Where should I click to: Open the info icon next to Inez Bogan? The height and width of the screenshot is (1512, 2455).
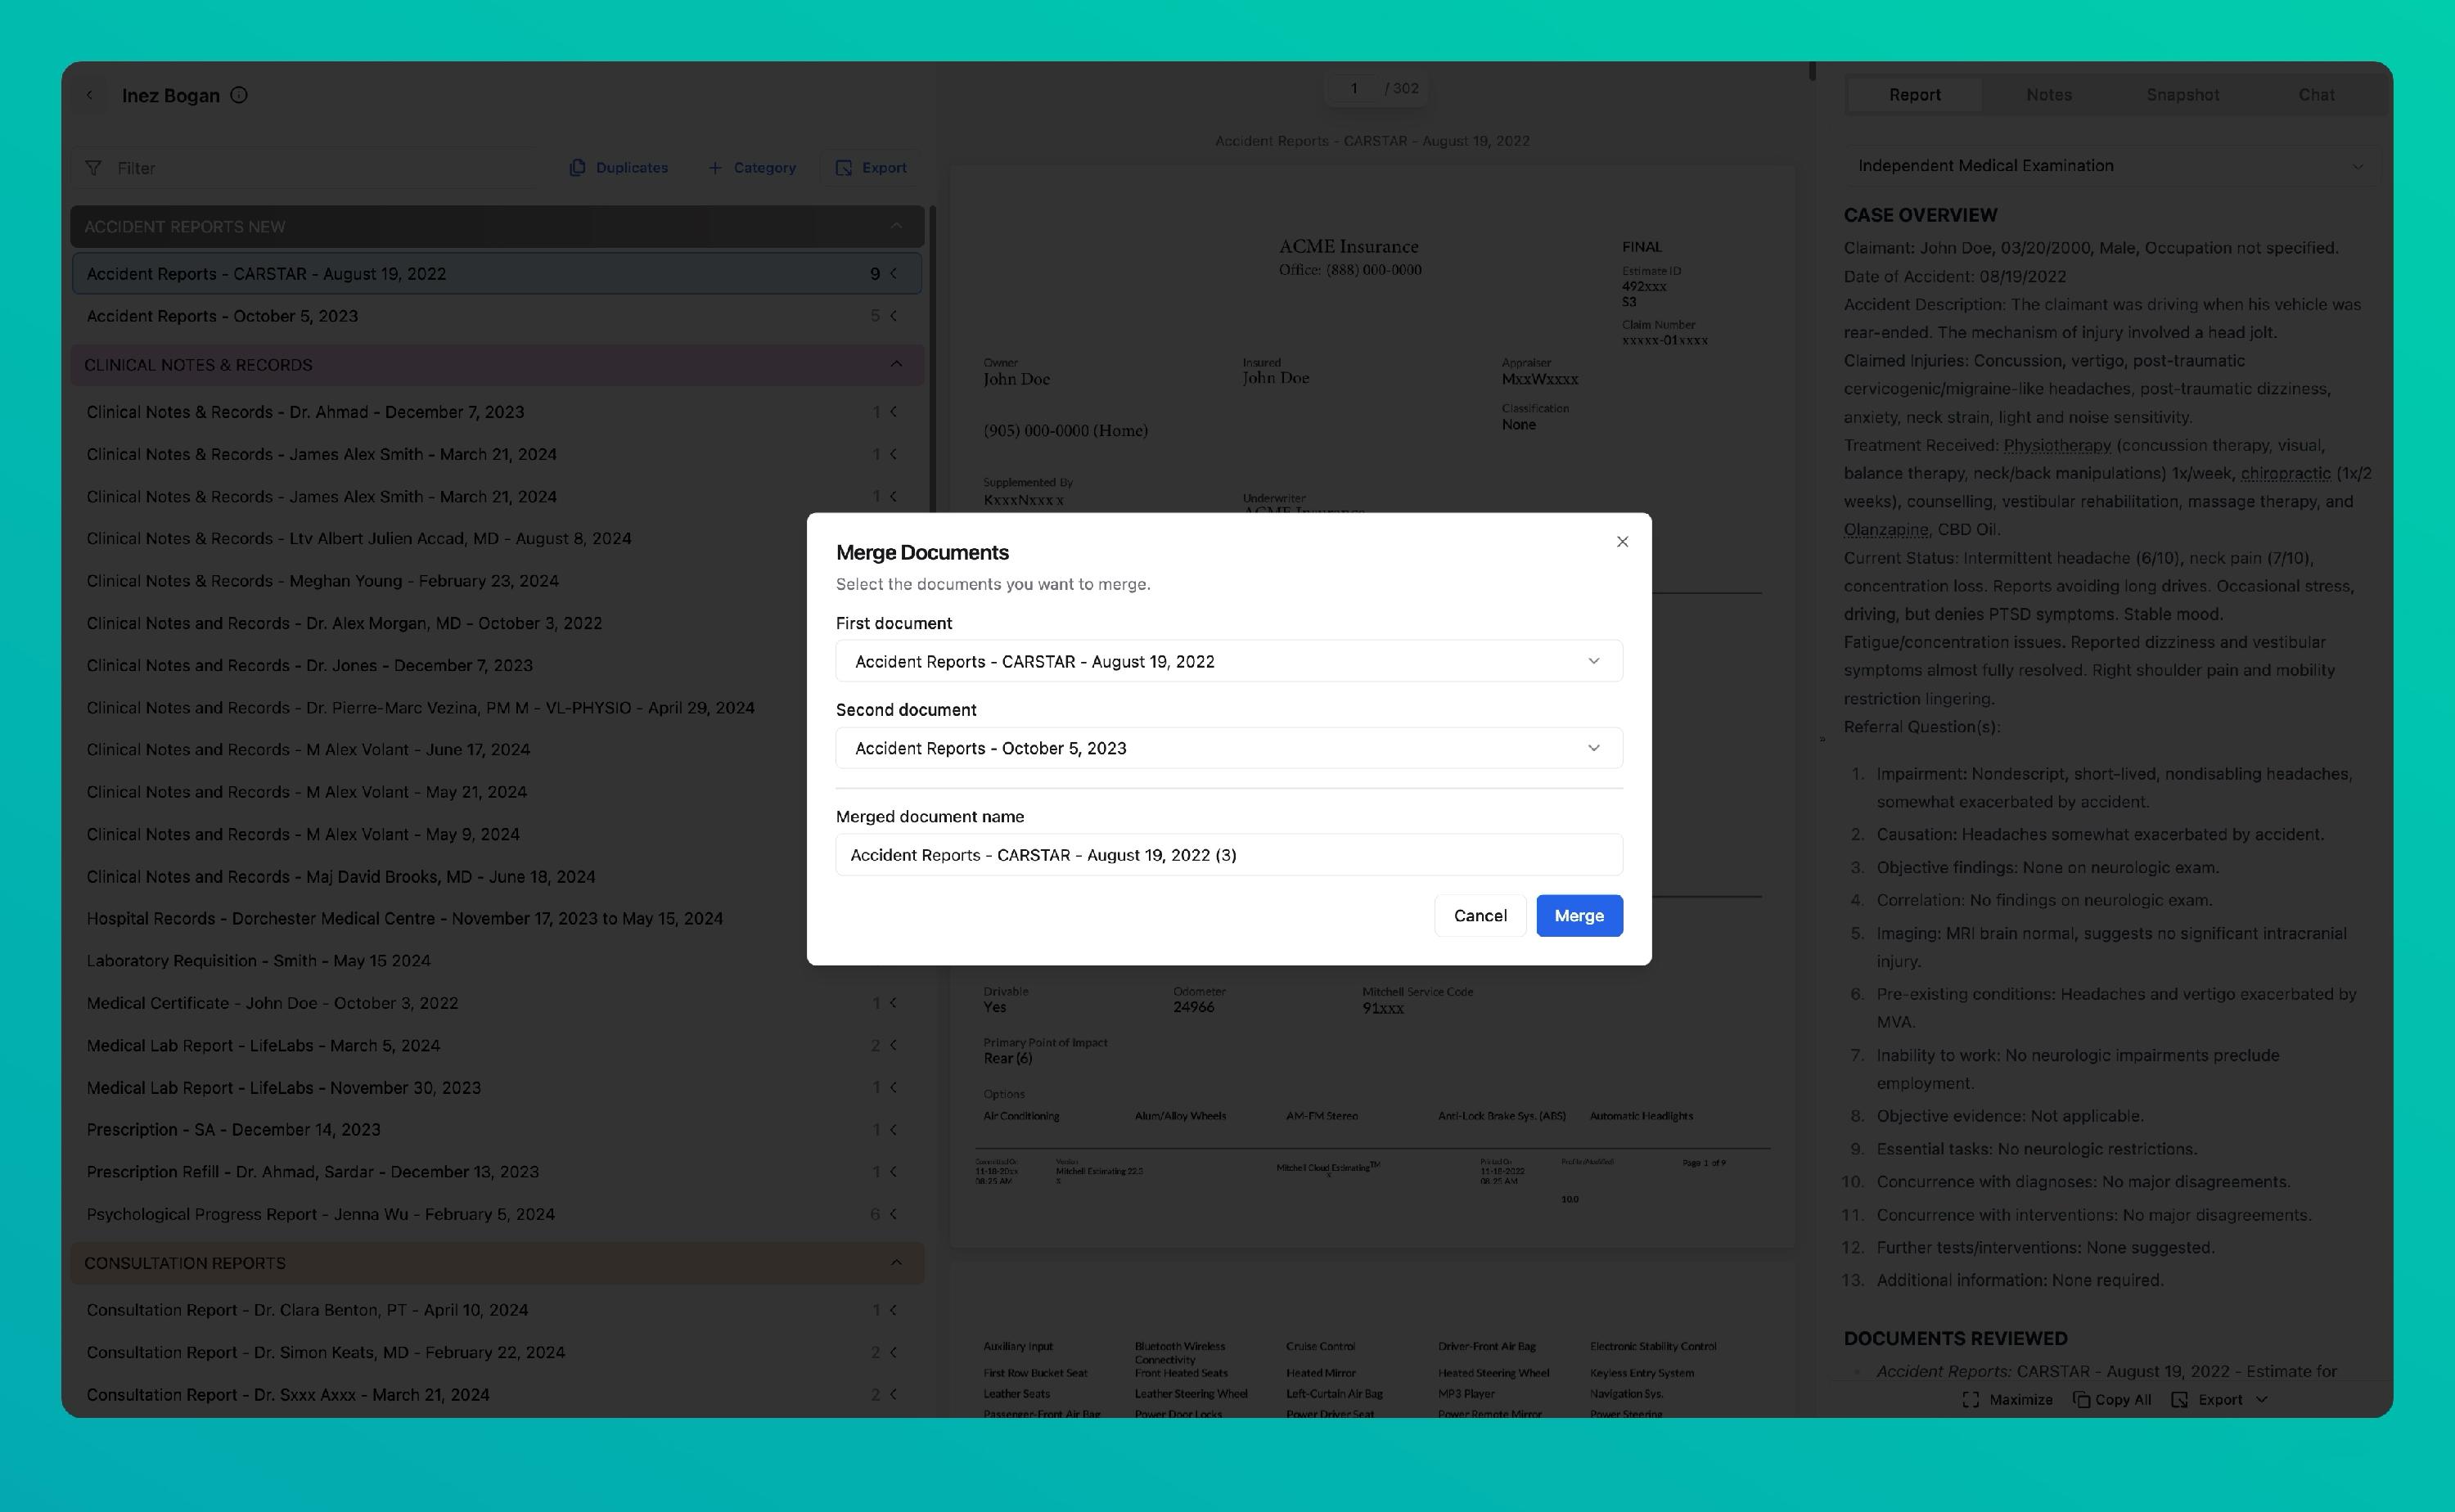[239, 95]
